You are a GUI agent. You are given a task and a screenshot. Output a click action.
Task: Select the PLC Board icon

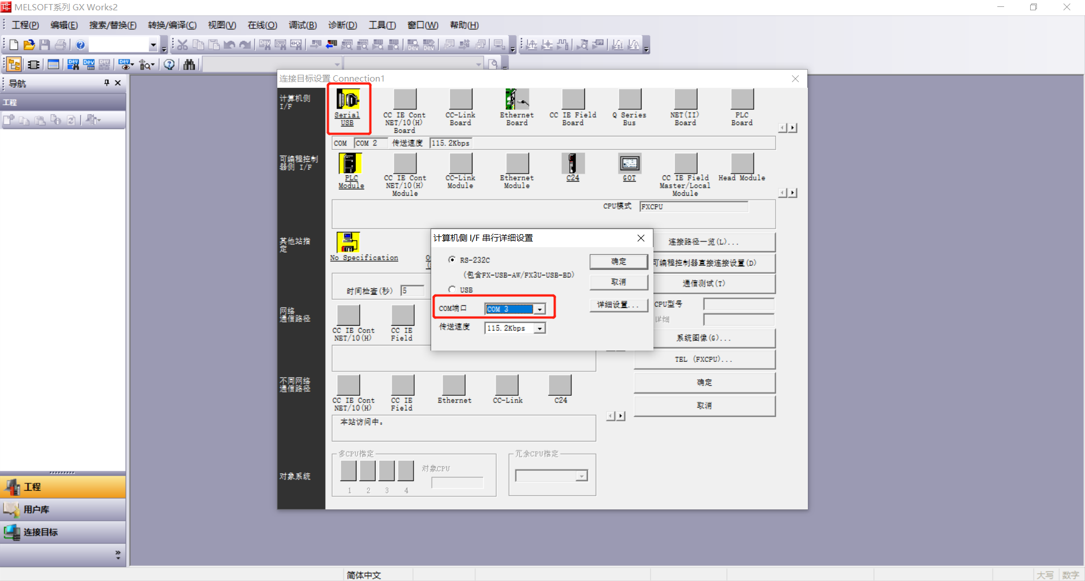coord(742,99)
